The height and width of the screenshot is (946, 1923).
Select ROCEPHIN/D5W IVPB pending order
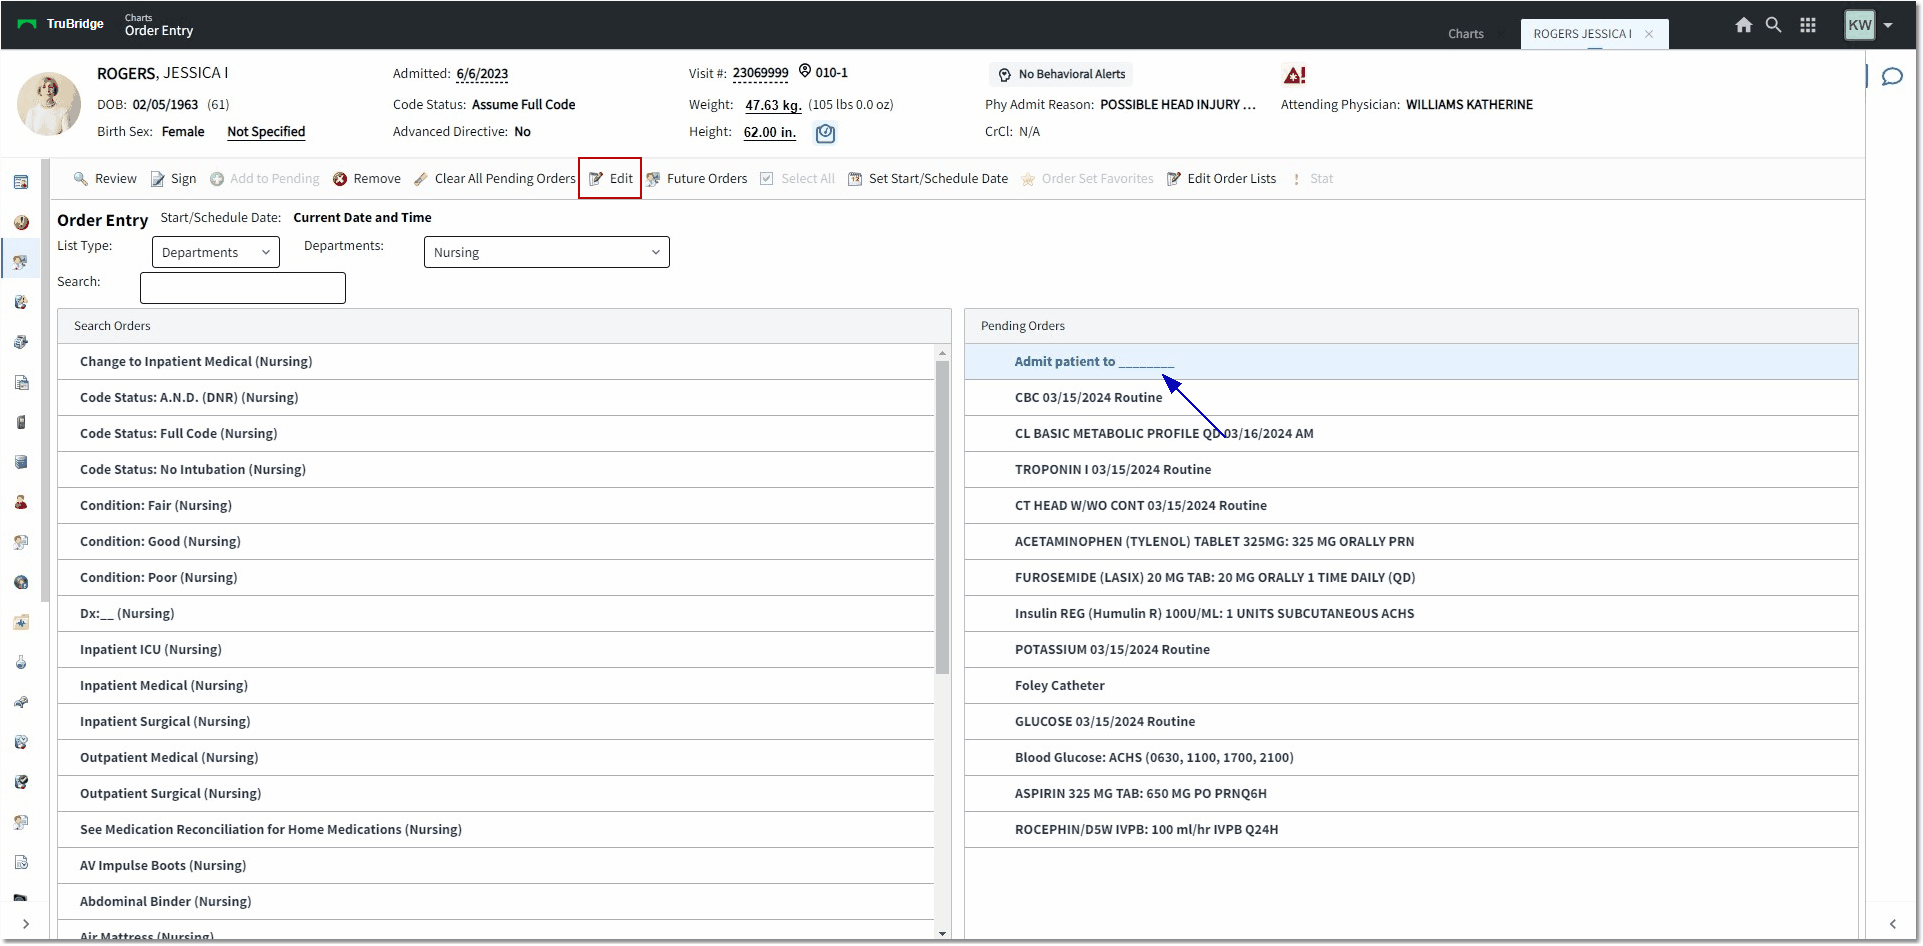(x=1411, y=830)
